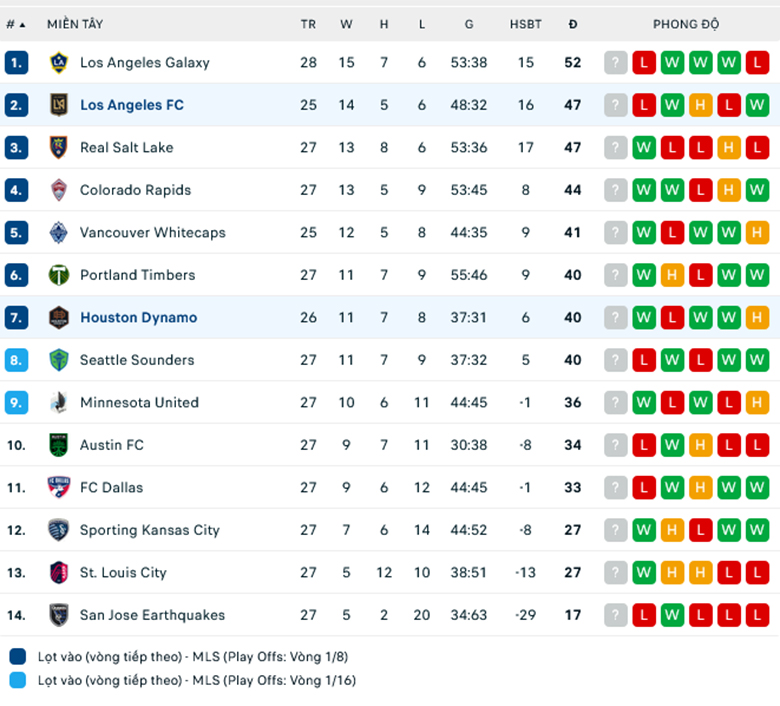Click the Los Angeles Galaxy team logo

59,62
